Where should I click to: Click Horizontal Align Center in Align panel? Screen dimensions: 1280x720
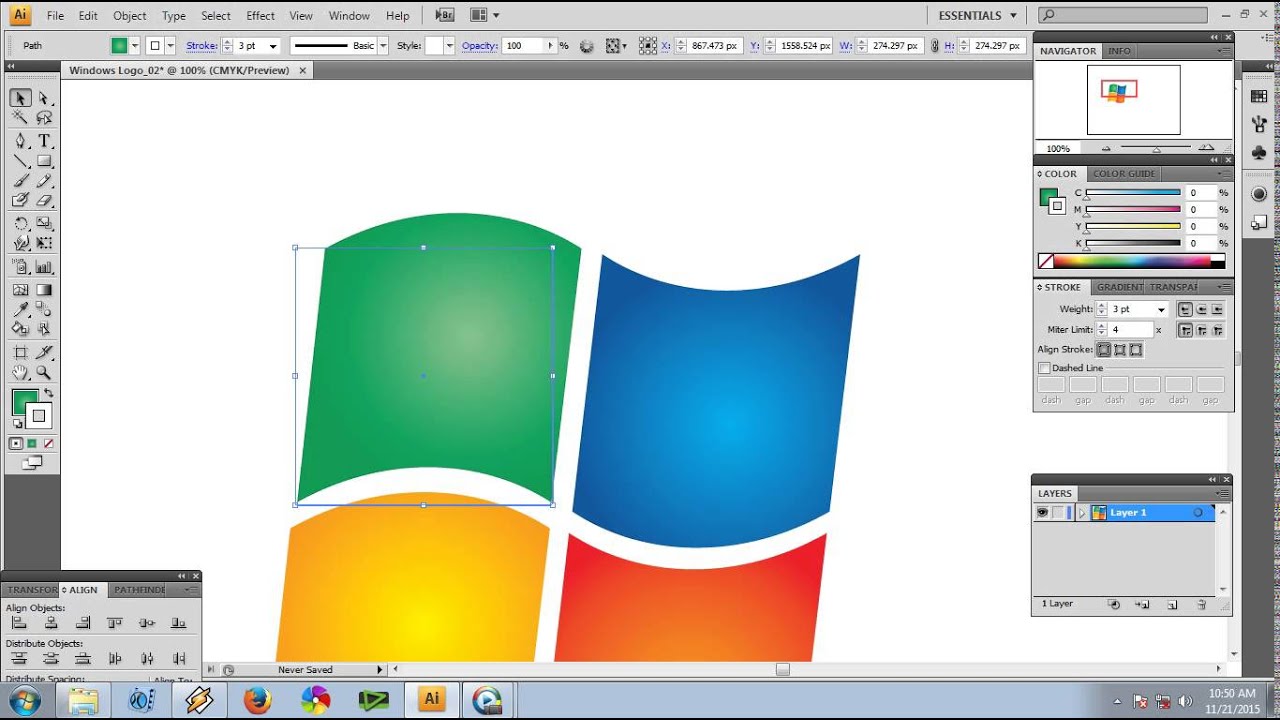[51, 623]
